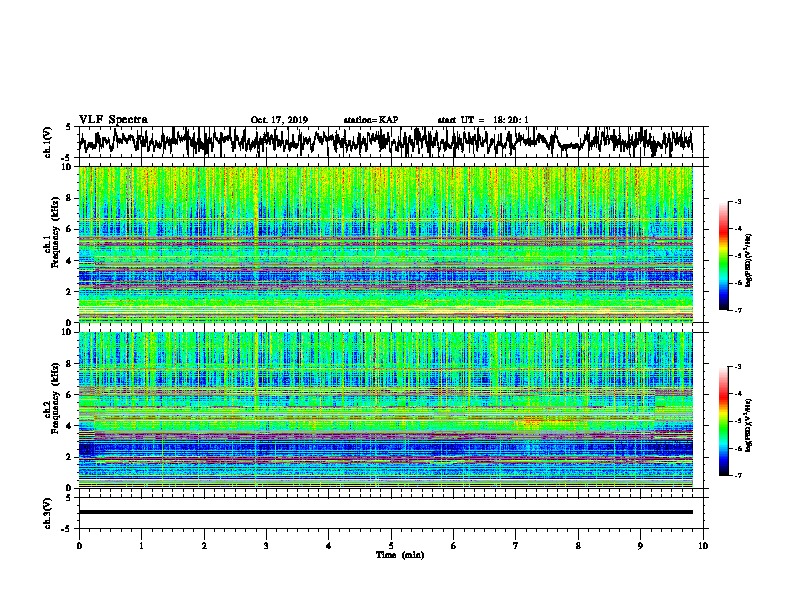The width and height of the screenshot is (792, 612).
Task: Click the time axis tick label "5"
Action: [x=391, y=546]
